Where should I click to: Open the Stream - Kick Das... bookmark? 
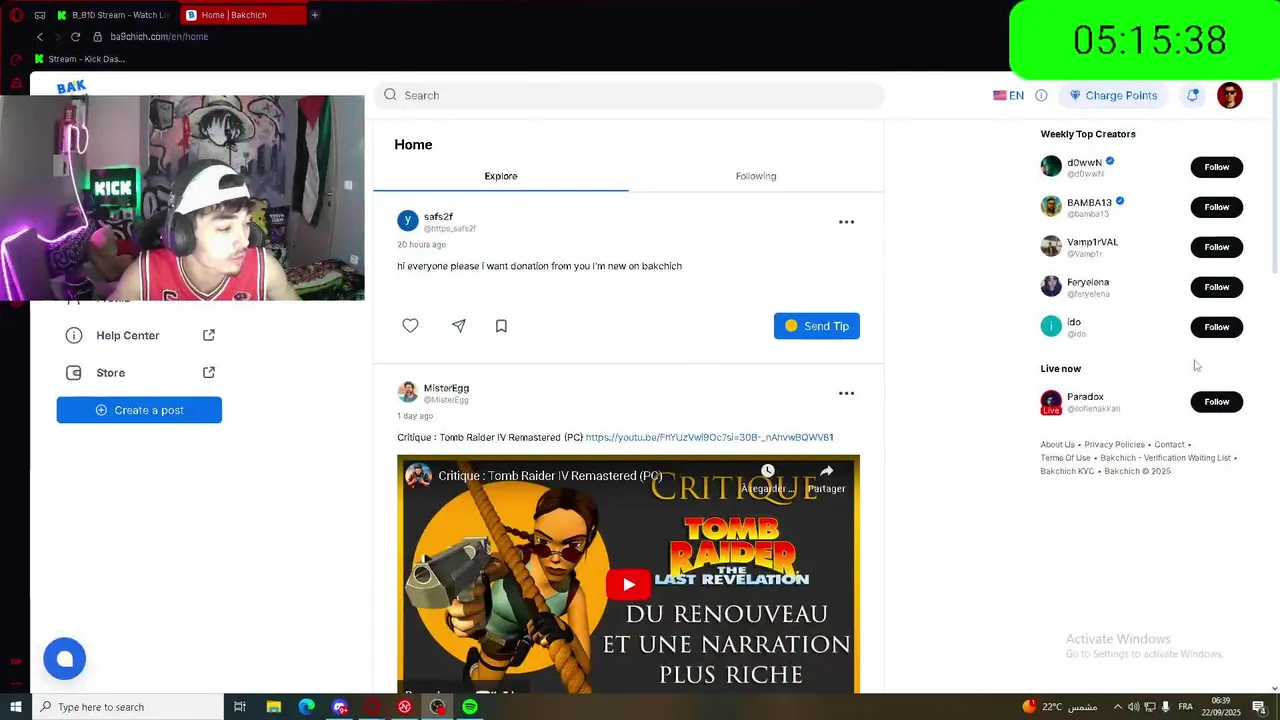tap(79, 59)
